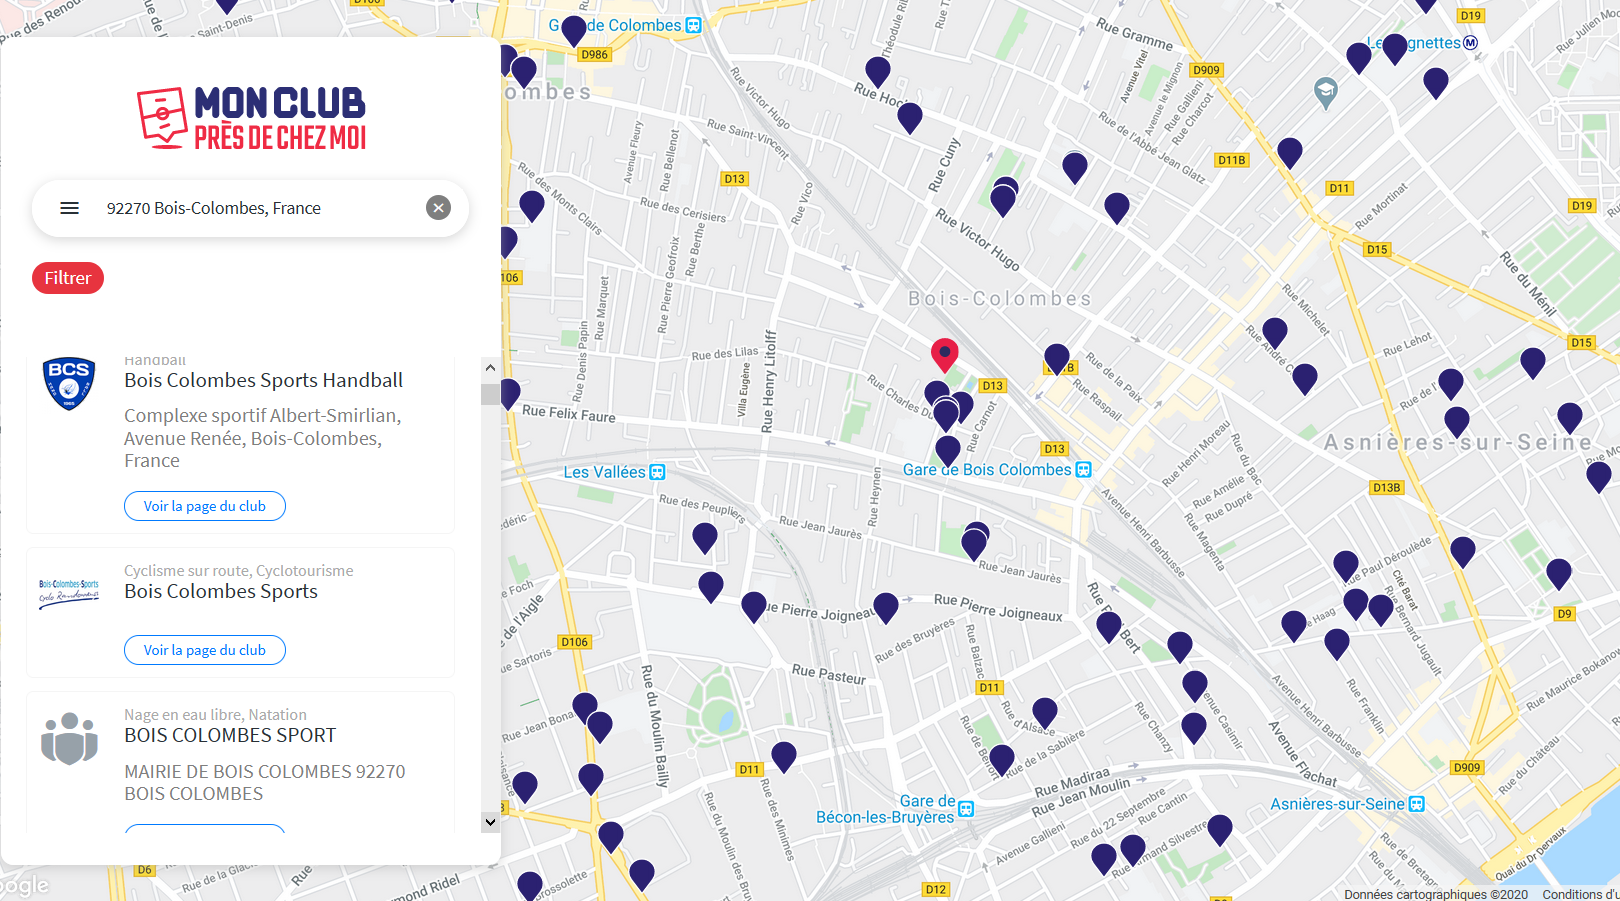The width and height of the screenshot is (1620, 901).
Task: Click the Gare de Bois Colombes station icon
Action: tap(1083, 470)
